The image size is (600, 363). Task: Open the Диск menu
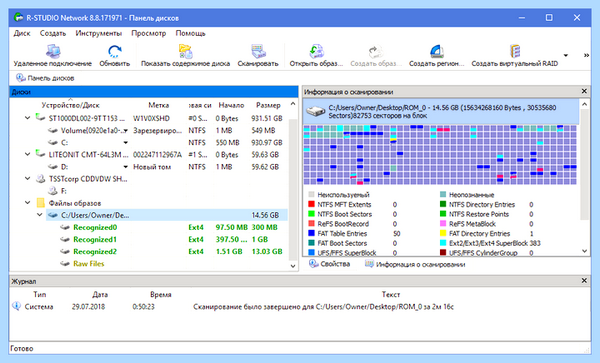pos(22,33)
